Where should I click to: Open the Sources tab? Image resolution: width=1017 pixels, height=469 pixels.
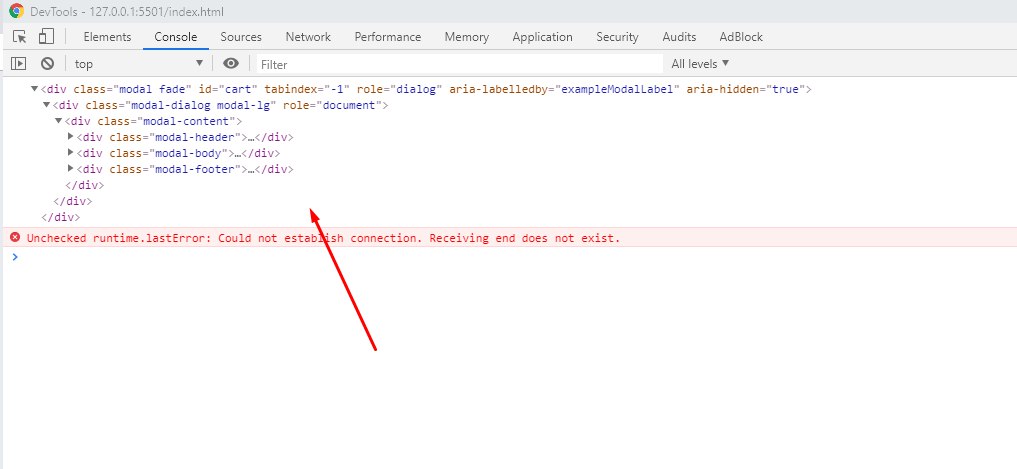(241, 37)
